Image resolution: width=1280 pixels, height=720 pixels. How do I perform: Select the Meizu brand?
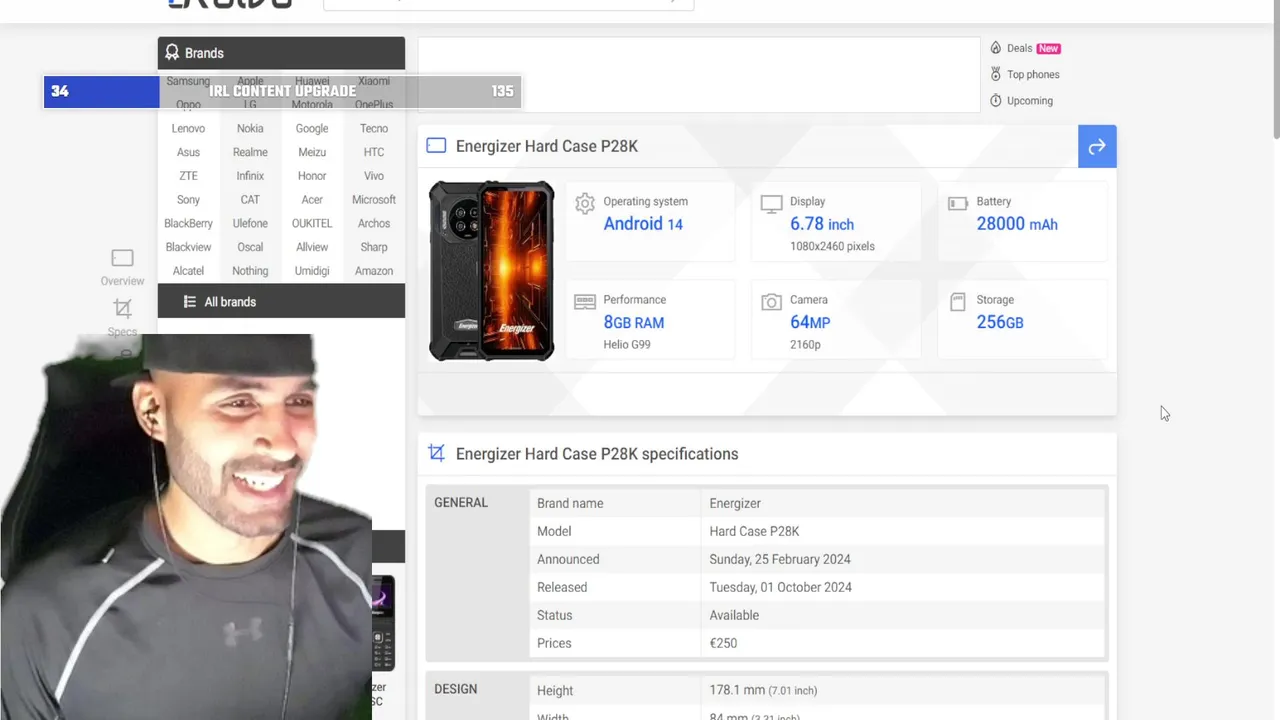312,152
